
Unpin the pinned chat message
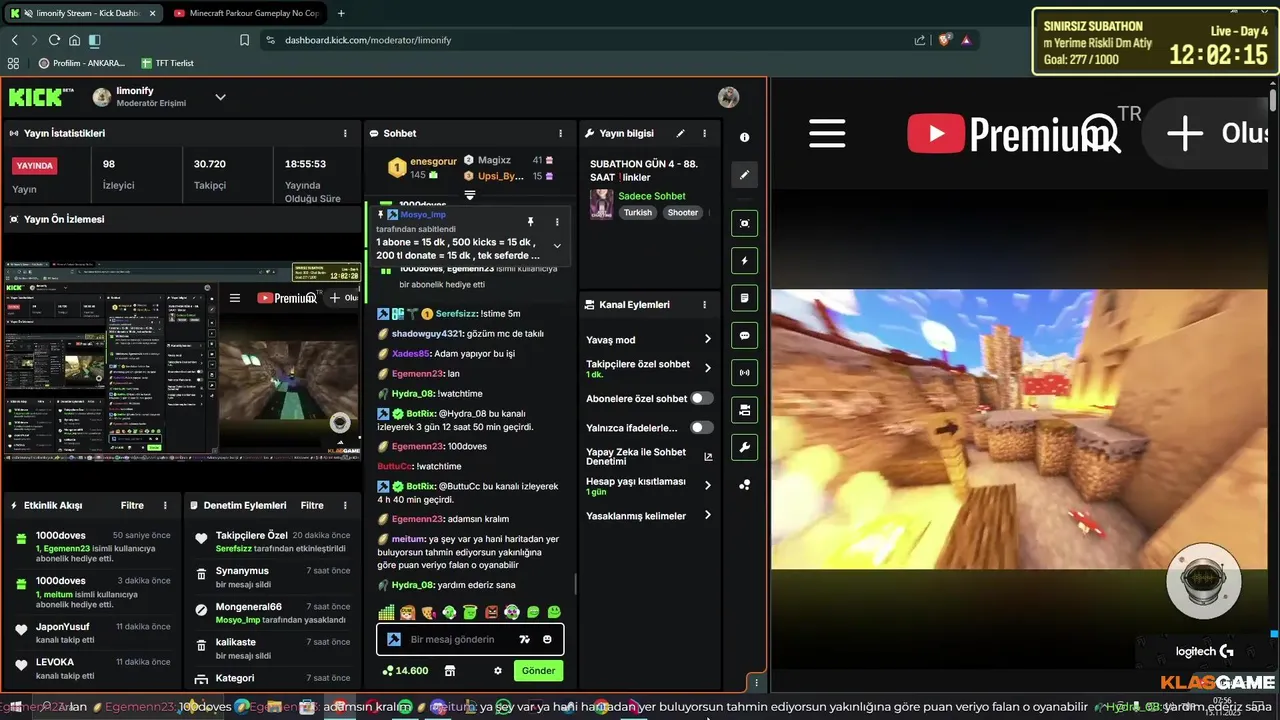click(x=531, y=222)
